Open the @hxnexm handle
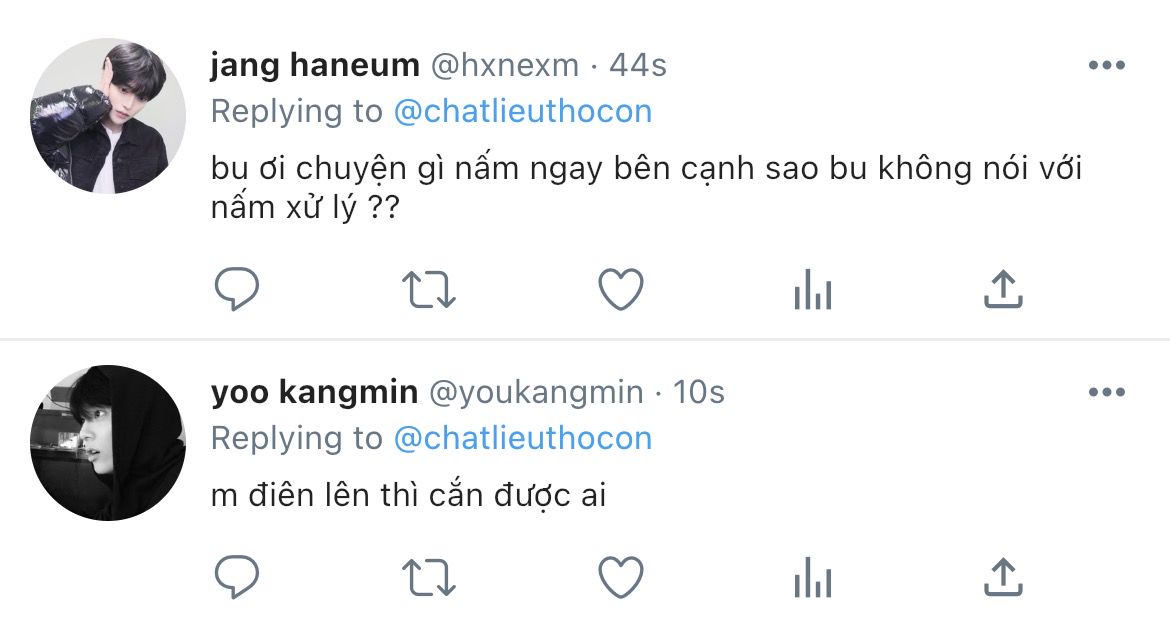 [504, 66]
